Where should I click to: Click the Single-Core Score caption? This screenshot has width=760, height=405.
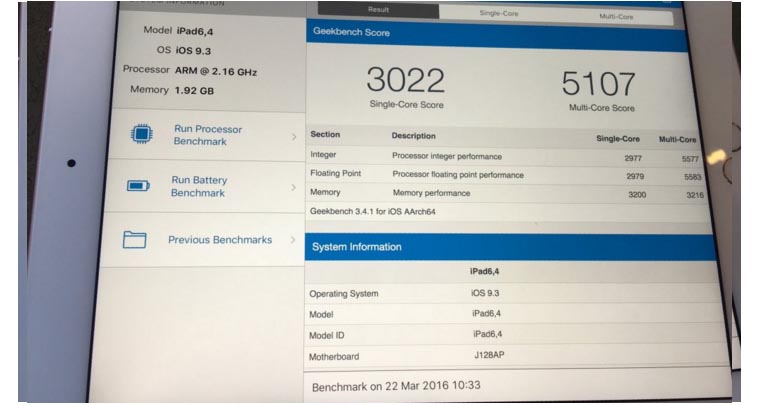[406, 105]
